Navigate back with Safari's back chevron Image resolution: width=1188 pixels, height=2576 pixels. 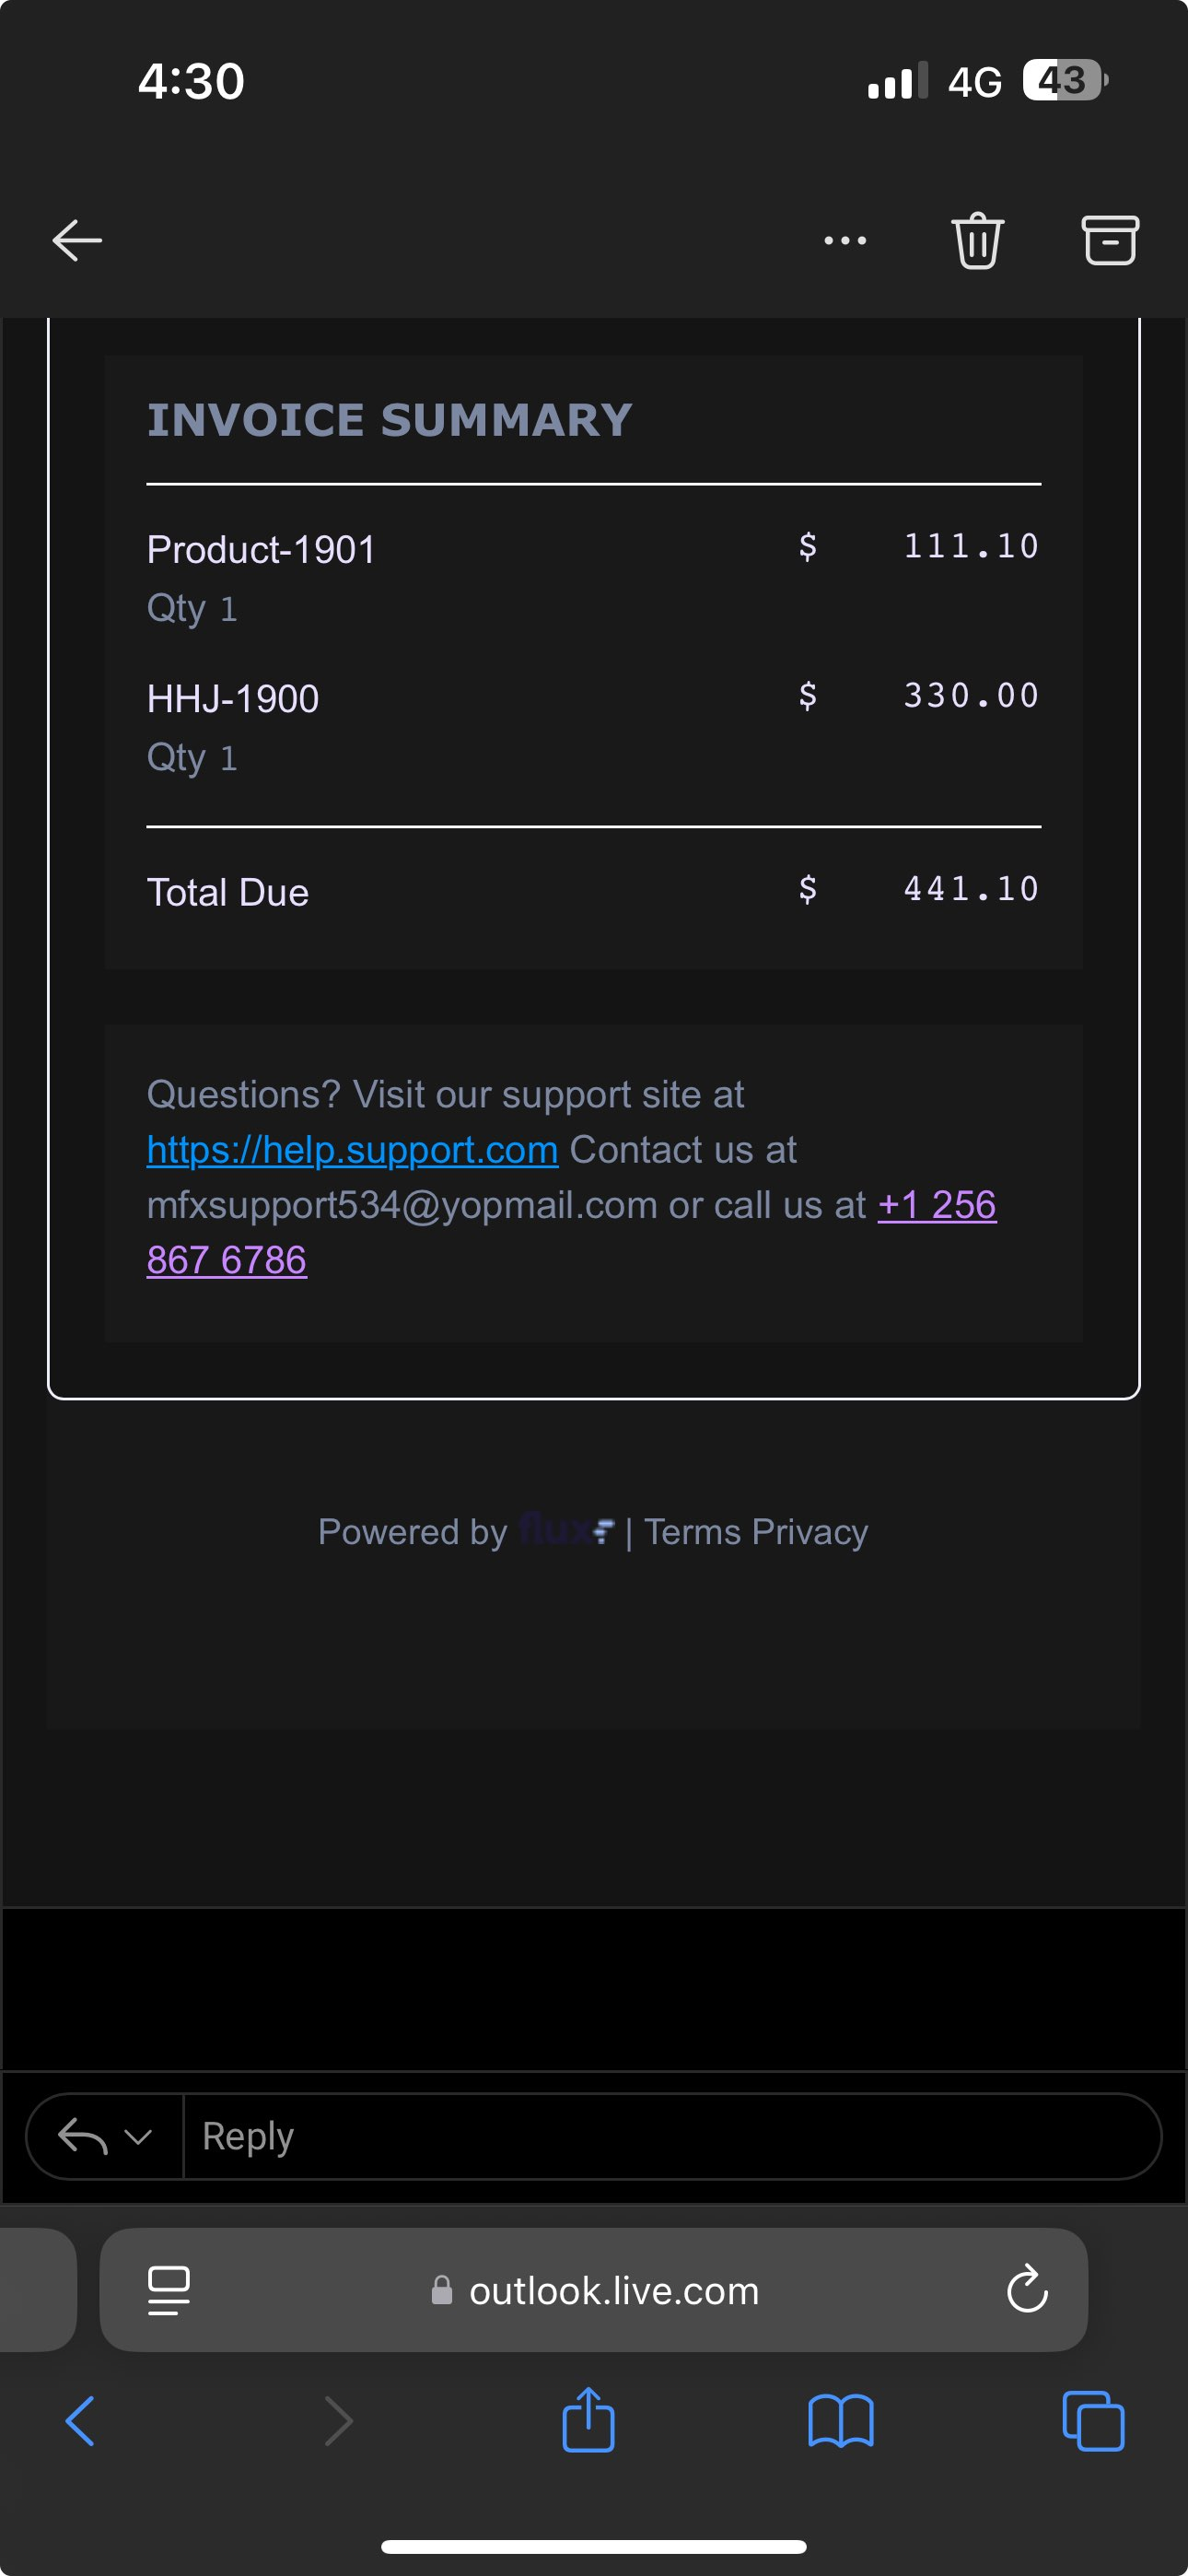(80, 2422)
